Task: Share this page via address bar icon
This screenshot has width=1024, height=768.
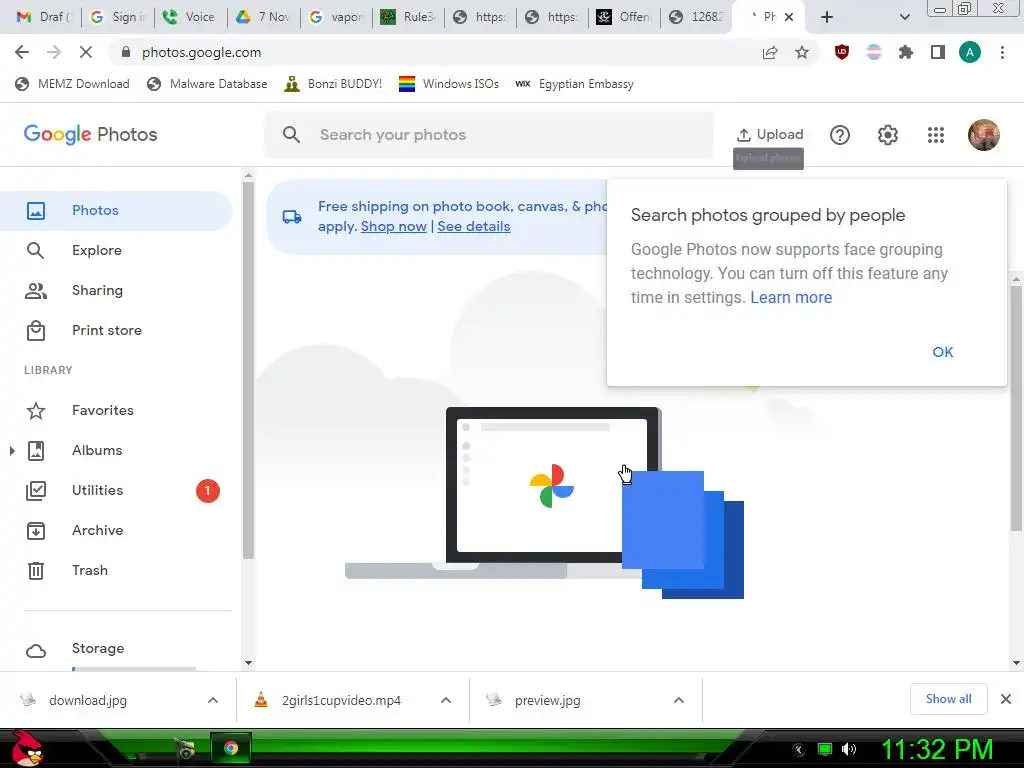Action: click(770, 52)
